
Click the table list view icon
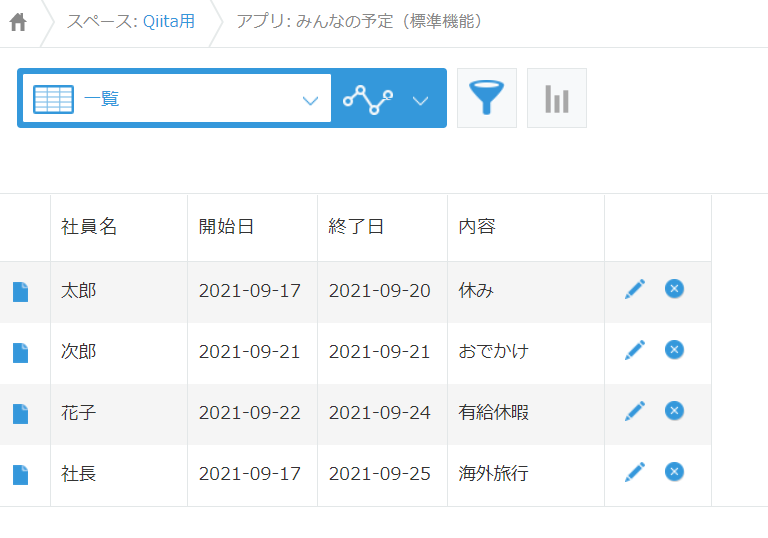click(x=53, y=99)
